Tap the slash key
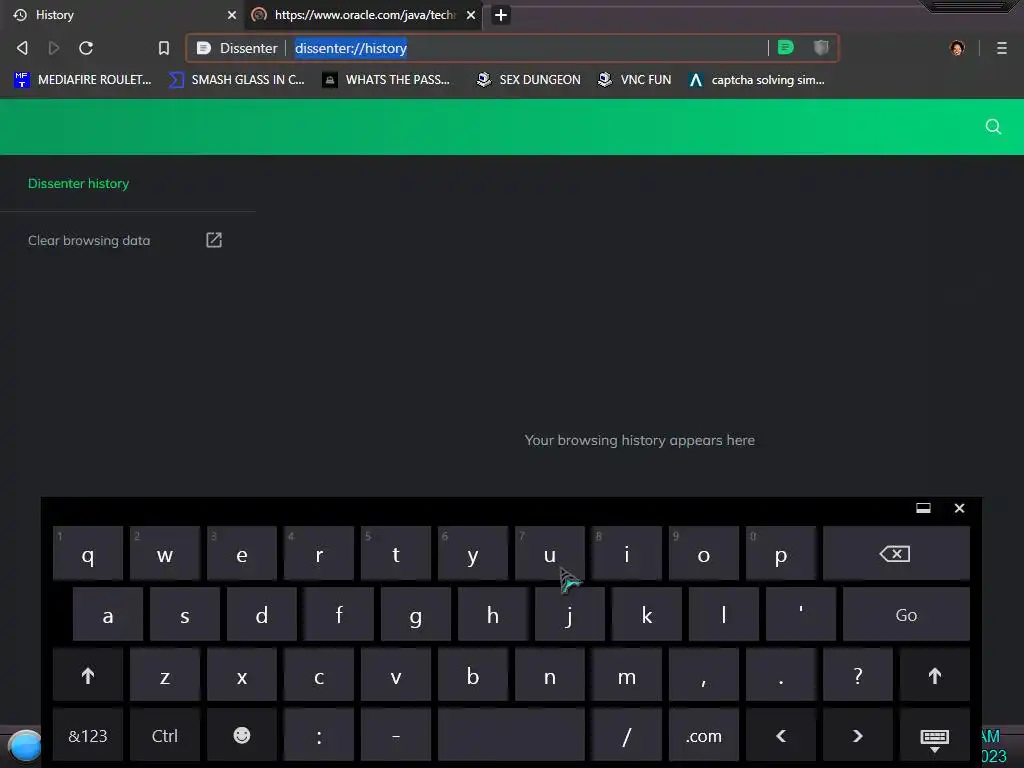This screenshot has width=1024, height=768. 626,736
